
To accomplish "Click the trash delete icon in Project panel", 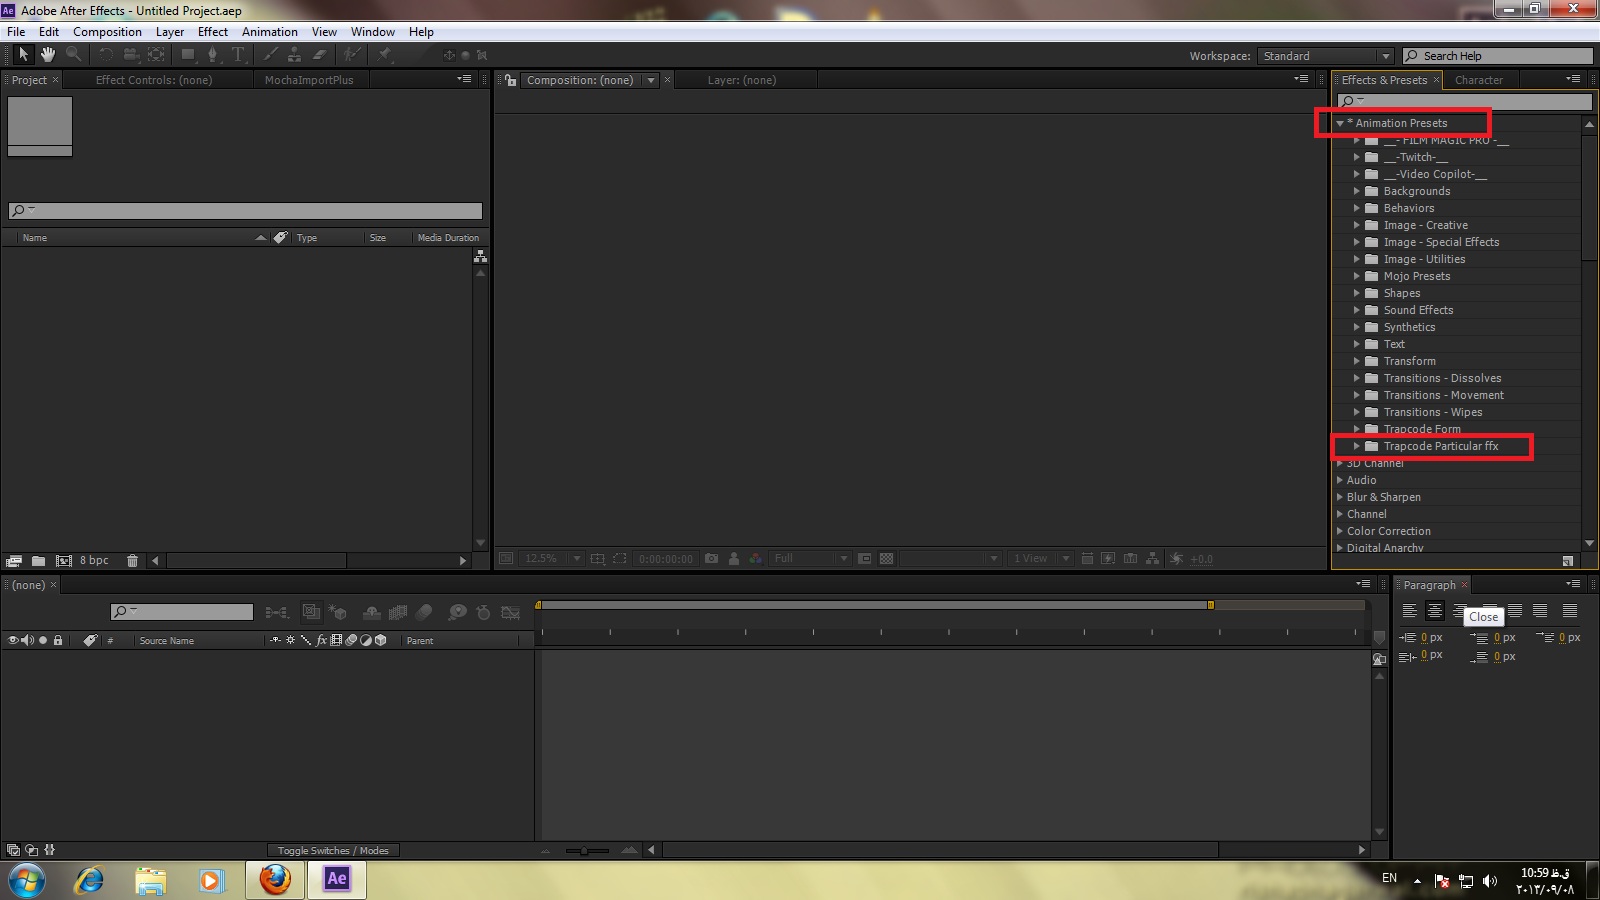I will pos(132,561).
